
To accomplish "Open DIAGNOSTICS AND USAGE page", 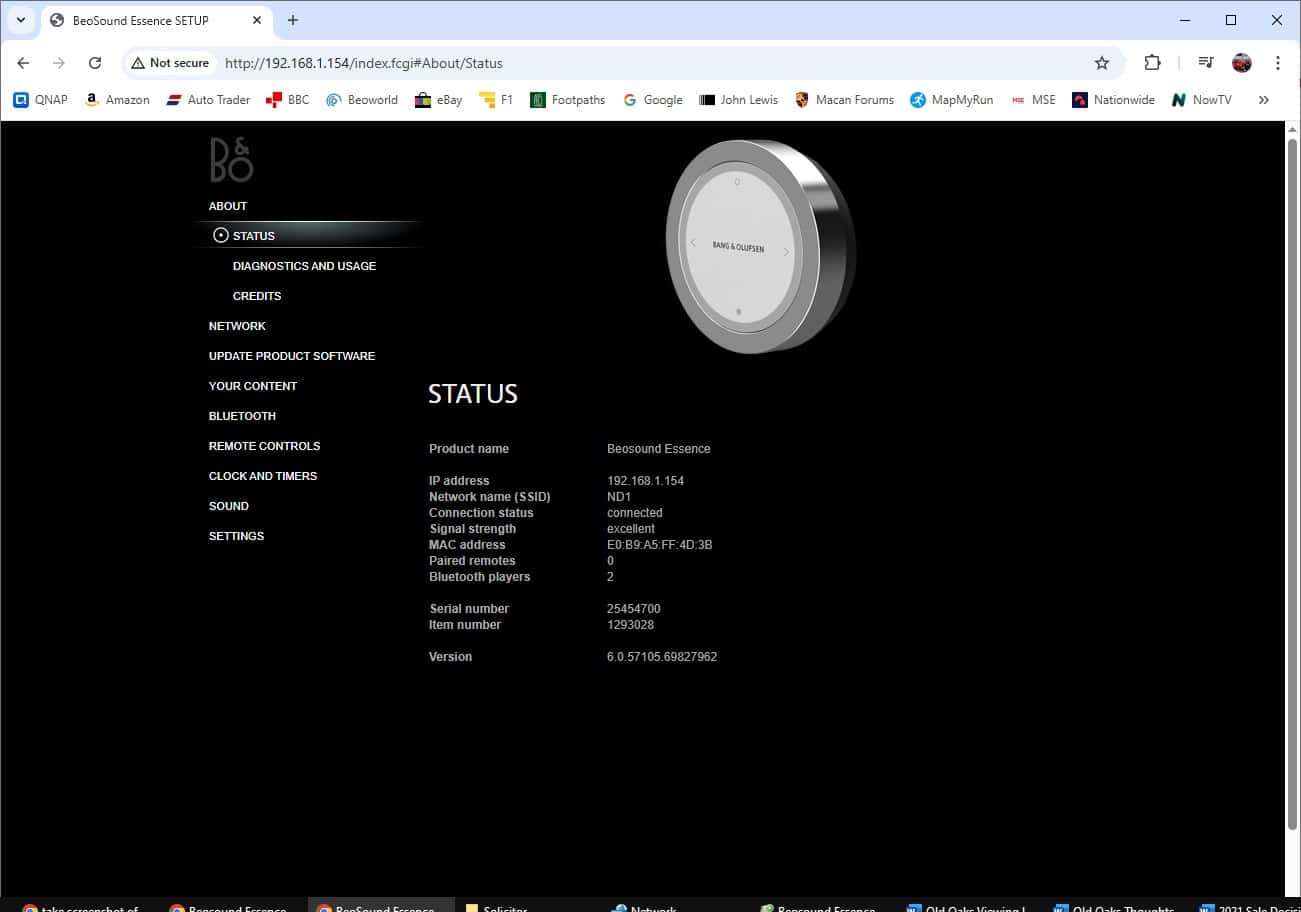I will click(304, 266).
